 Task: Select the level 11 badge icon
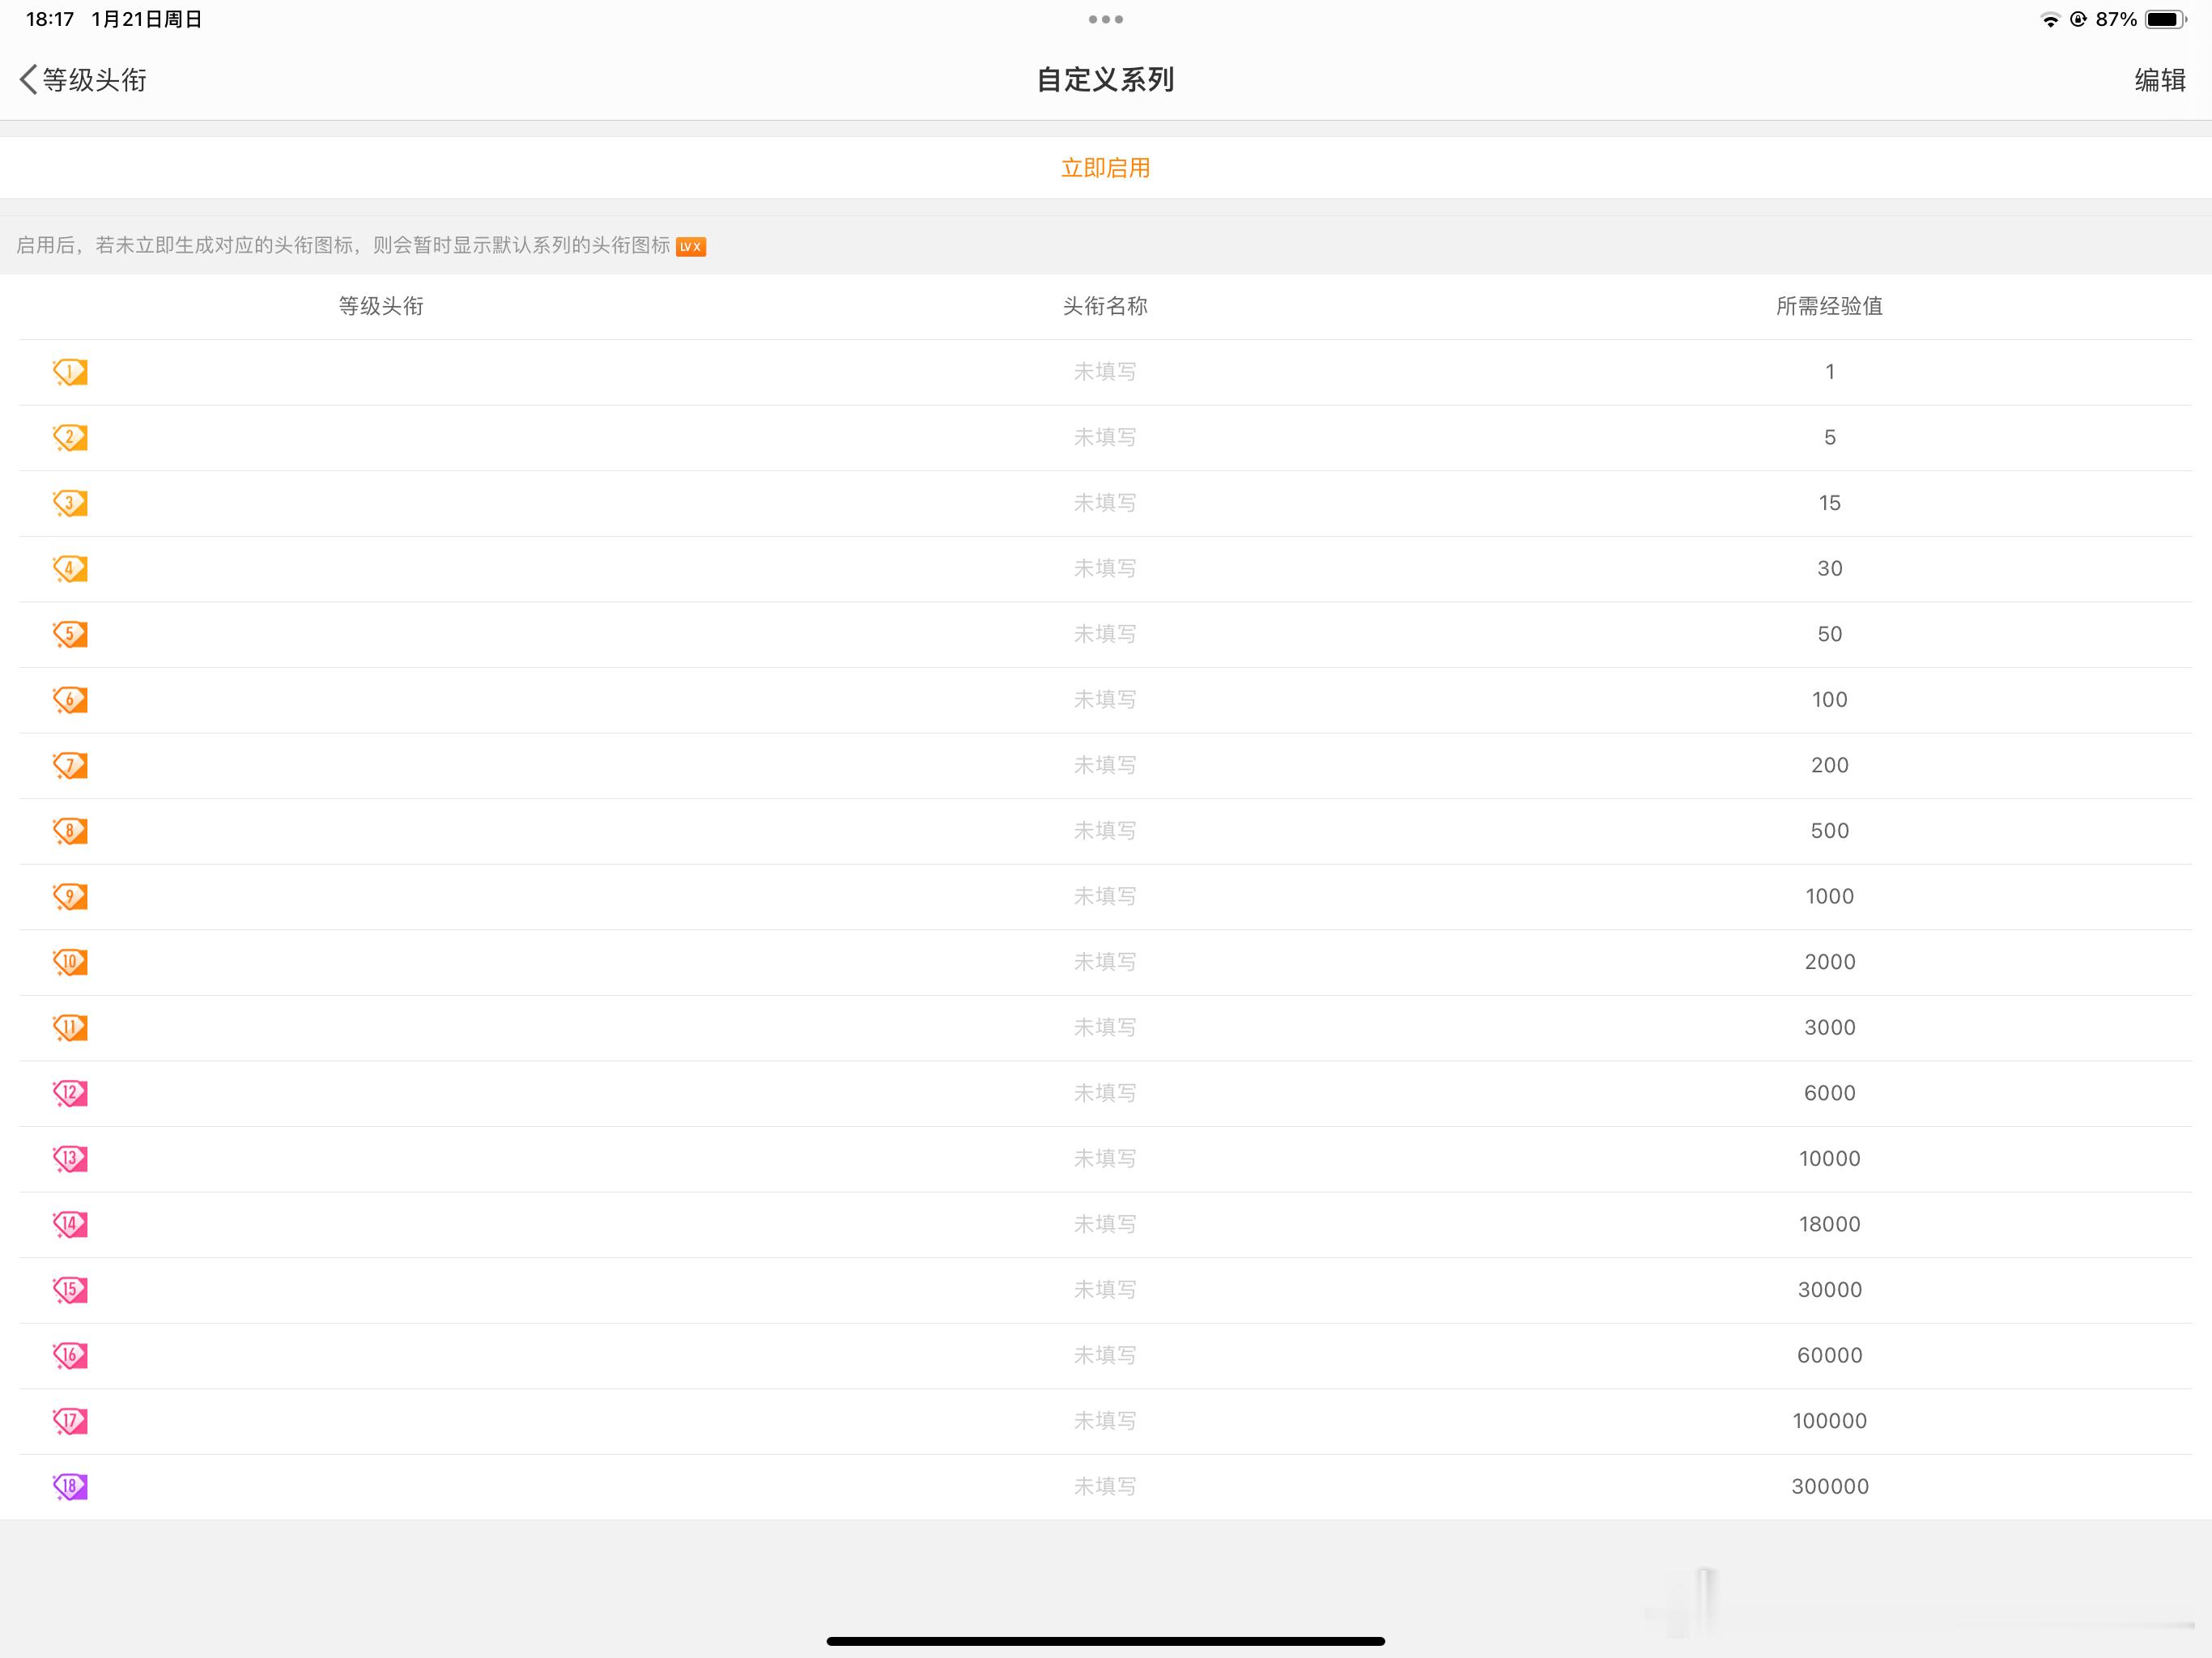point(70,1028)
